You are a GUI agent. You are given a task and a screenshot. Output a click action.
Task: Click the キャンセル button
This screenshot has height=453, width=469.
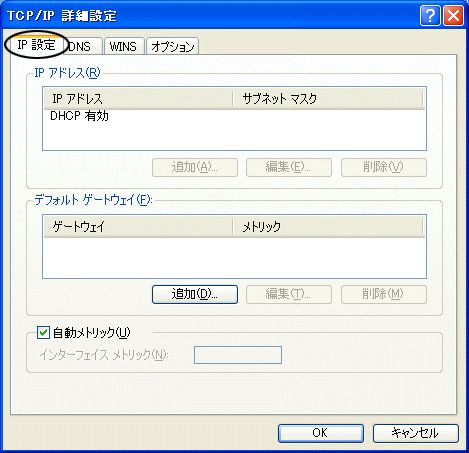coord(415,433)
